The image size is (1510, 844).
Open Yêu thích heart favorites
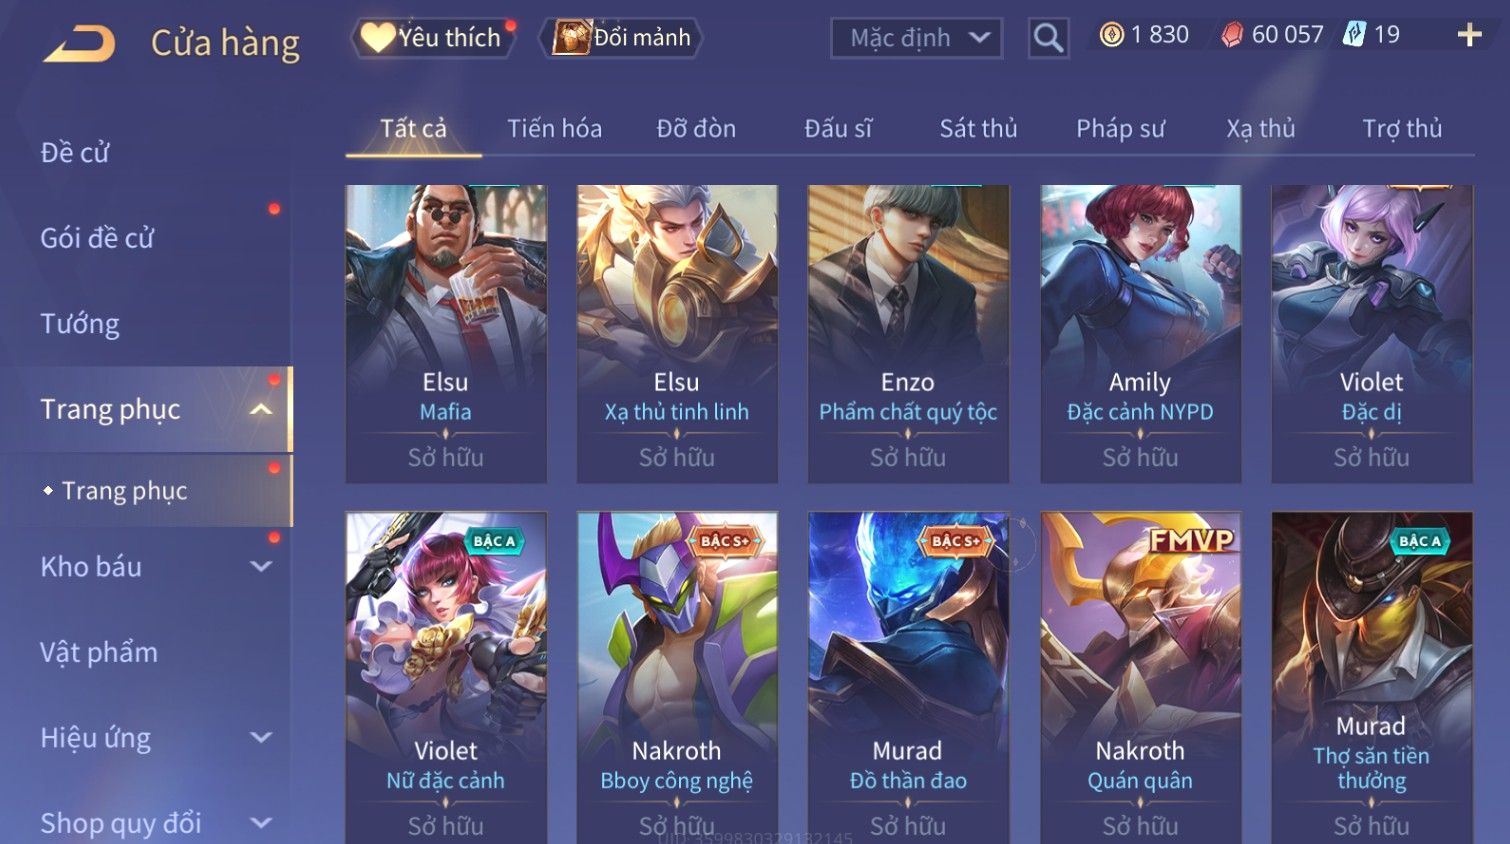[433, 38]
